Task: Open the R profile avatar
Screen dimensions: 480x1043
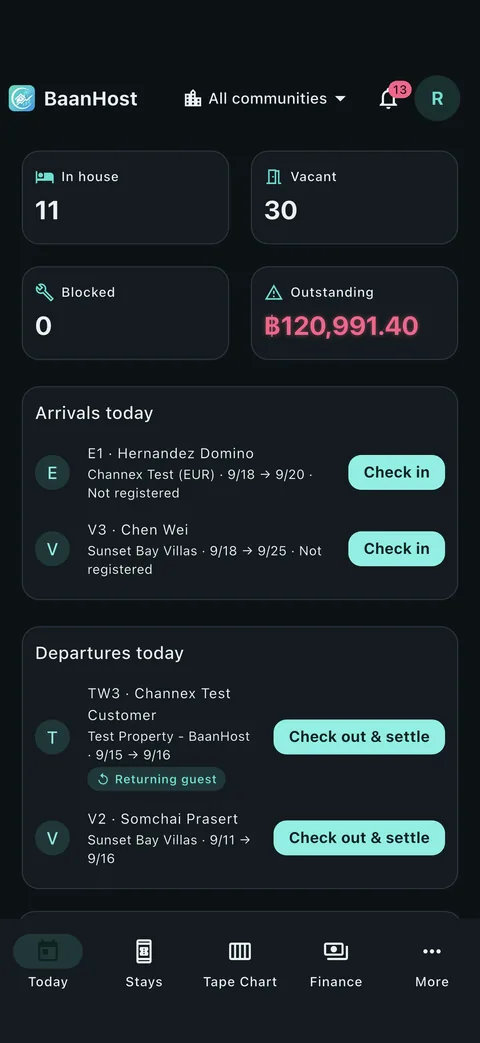Action: pyautogui.click(x=437, y=98)
